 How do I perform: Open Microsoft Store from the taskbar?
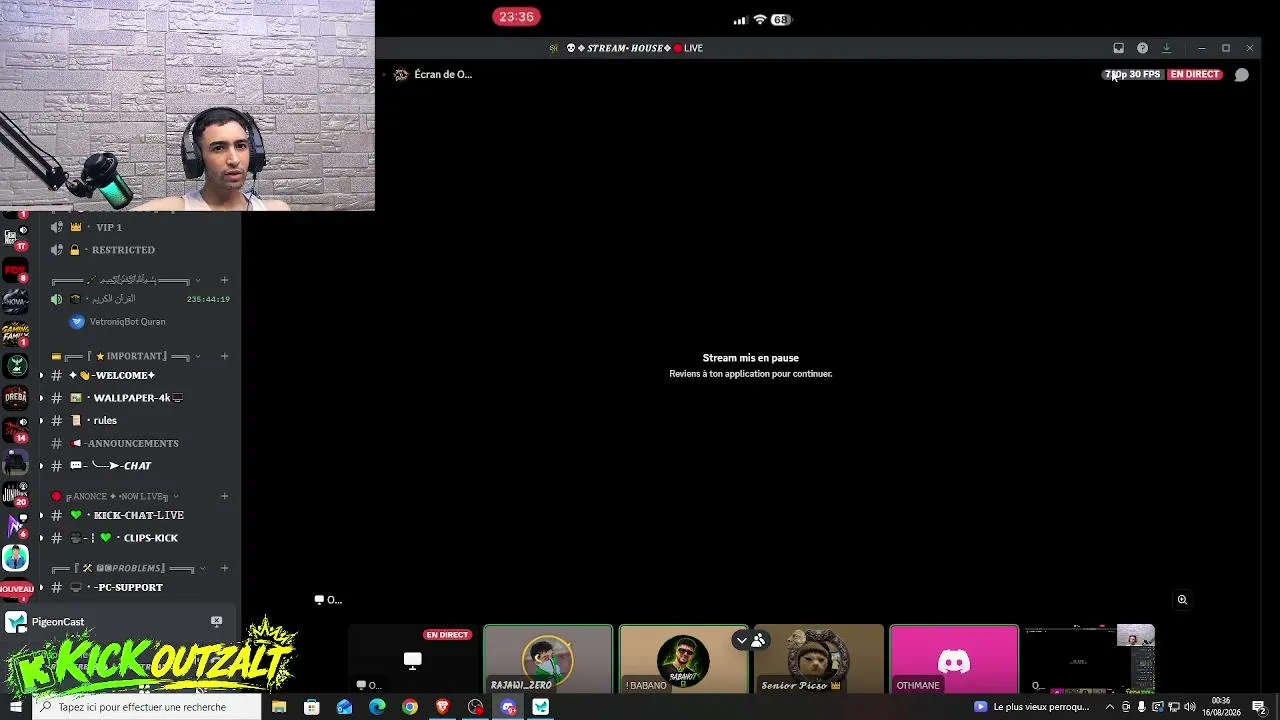pyautogui.click(x=312, y=707)
